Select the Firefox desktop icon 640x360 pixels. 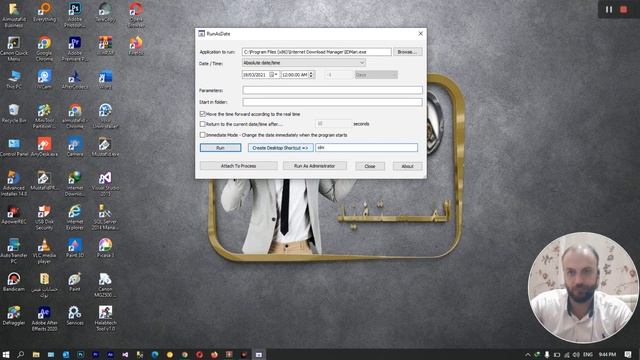(x=136, y=46)
